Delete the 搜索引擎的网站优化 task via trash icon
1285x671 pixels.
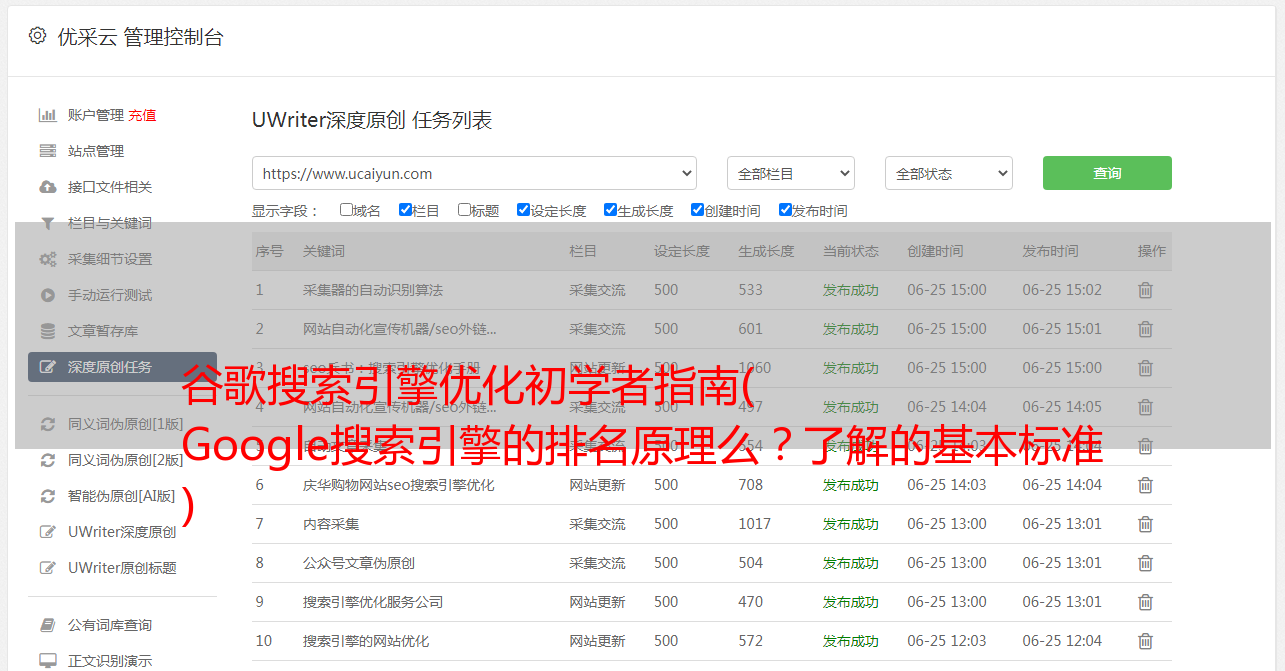tap(1146, 641)
